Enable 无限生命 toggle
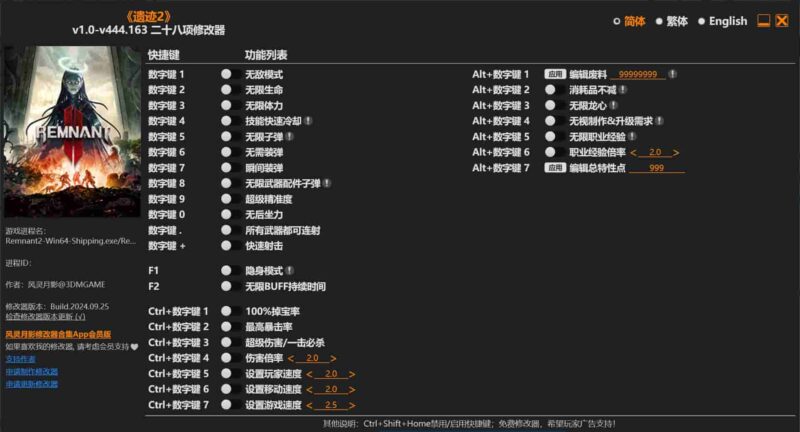The width and height of the screenshot is (800, 432). [230, 90]
